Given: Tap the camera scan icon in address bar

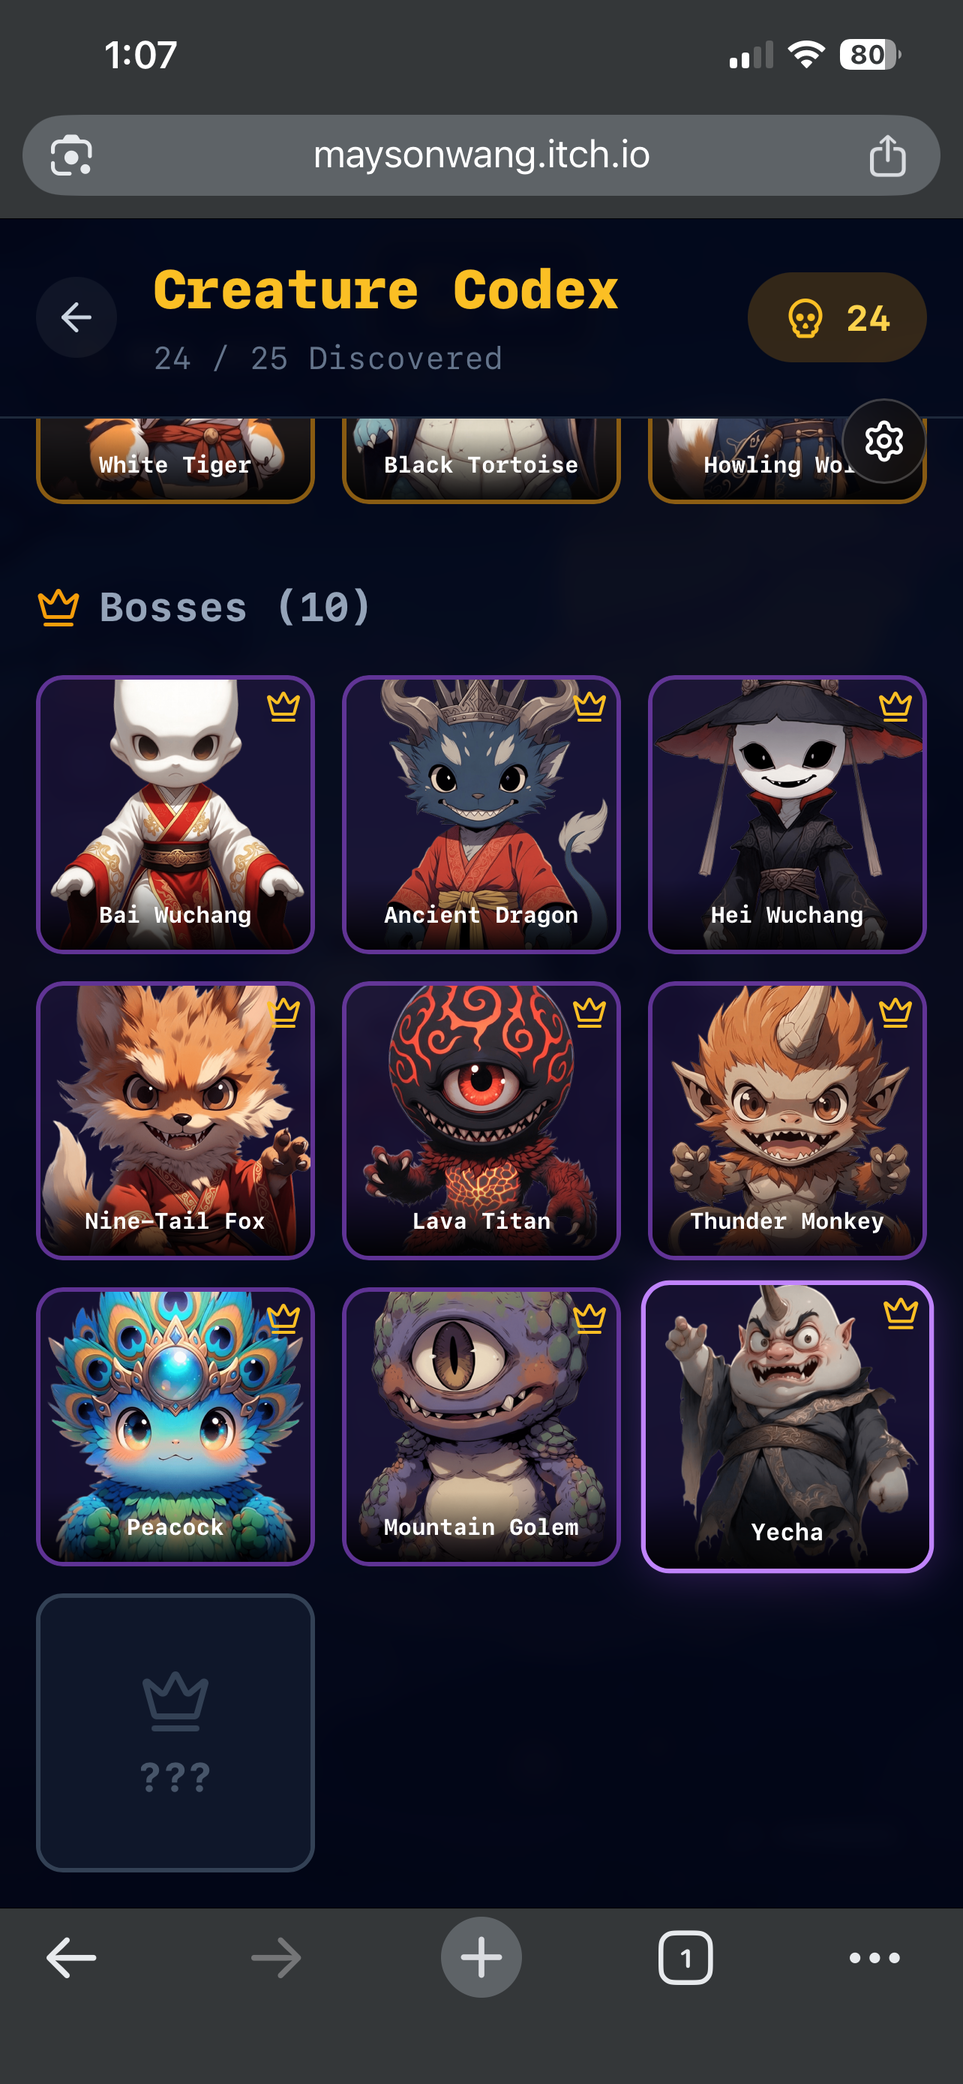Looking at the screenshot, I should coord(72,156).
